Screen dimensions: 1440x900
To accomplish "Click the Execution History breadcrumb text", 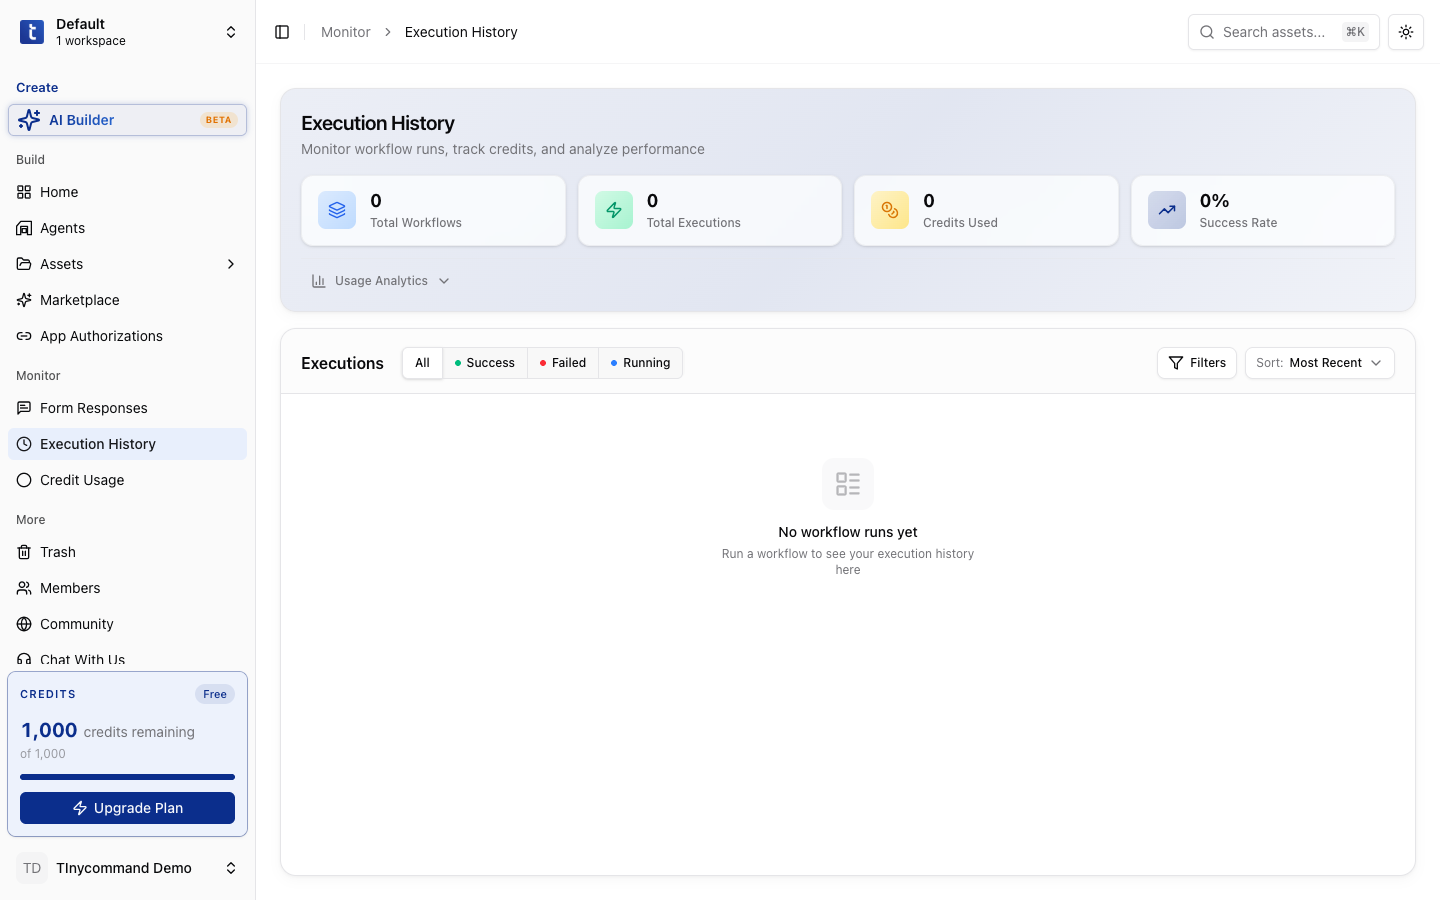I will click(x=461, y=32).
